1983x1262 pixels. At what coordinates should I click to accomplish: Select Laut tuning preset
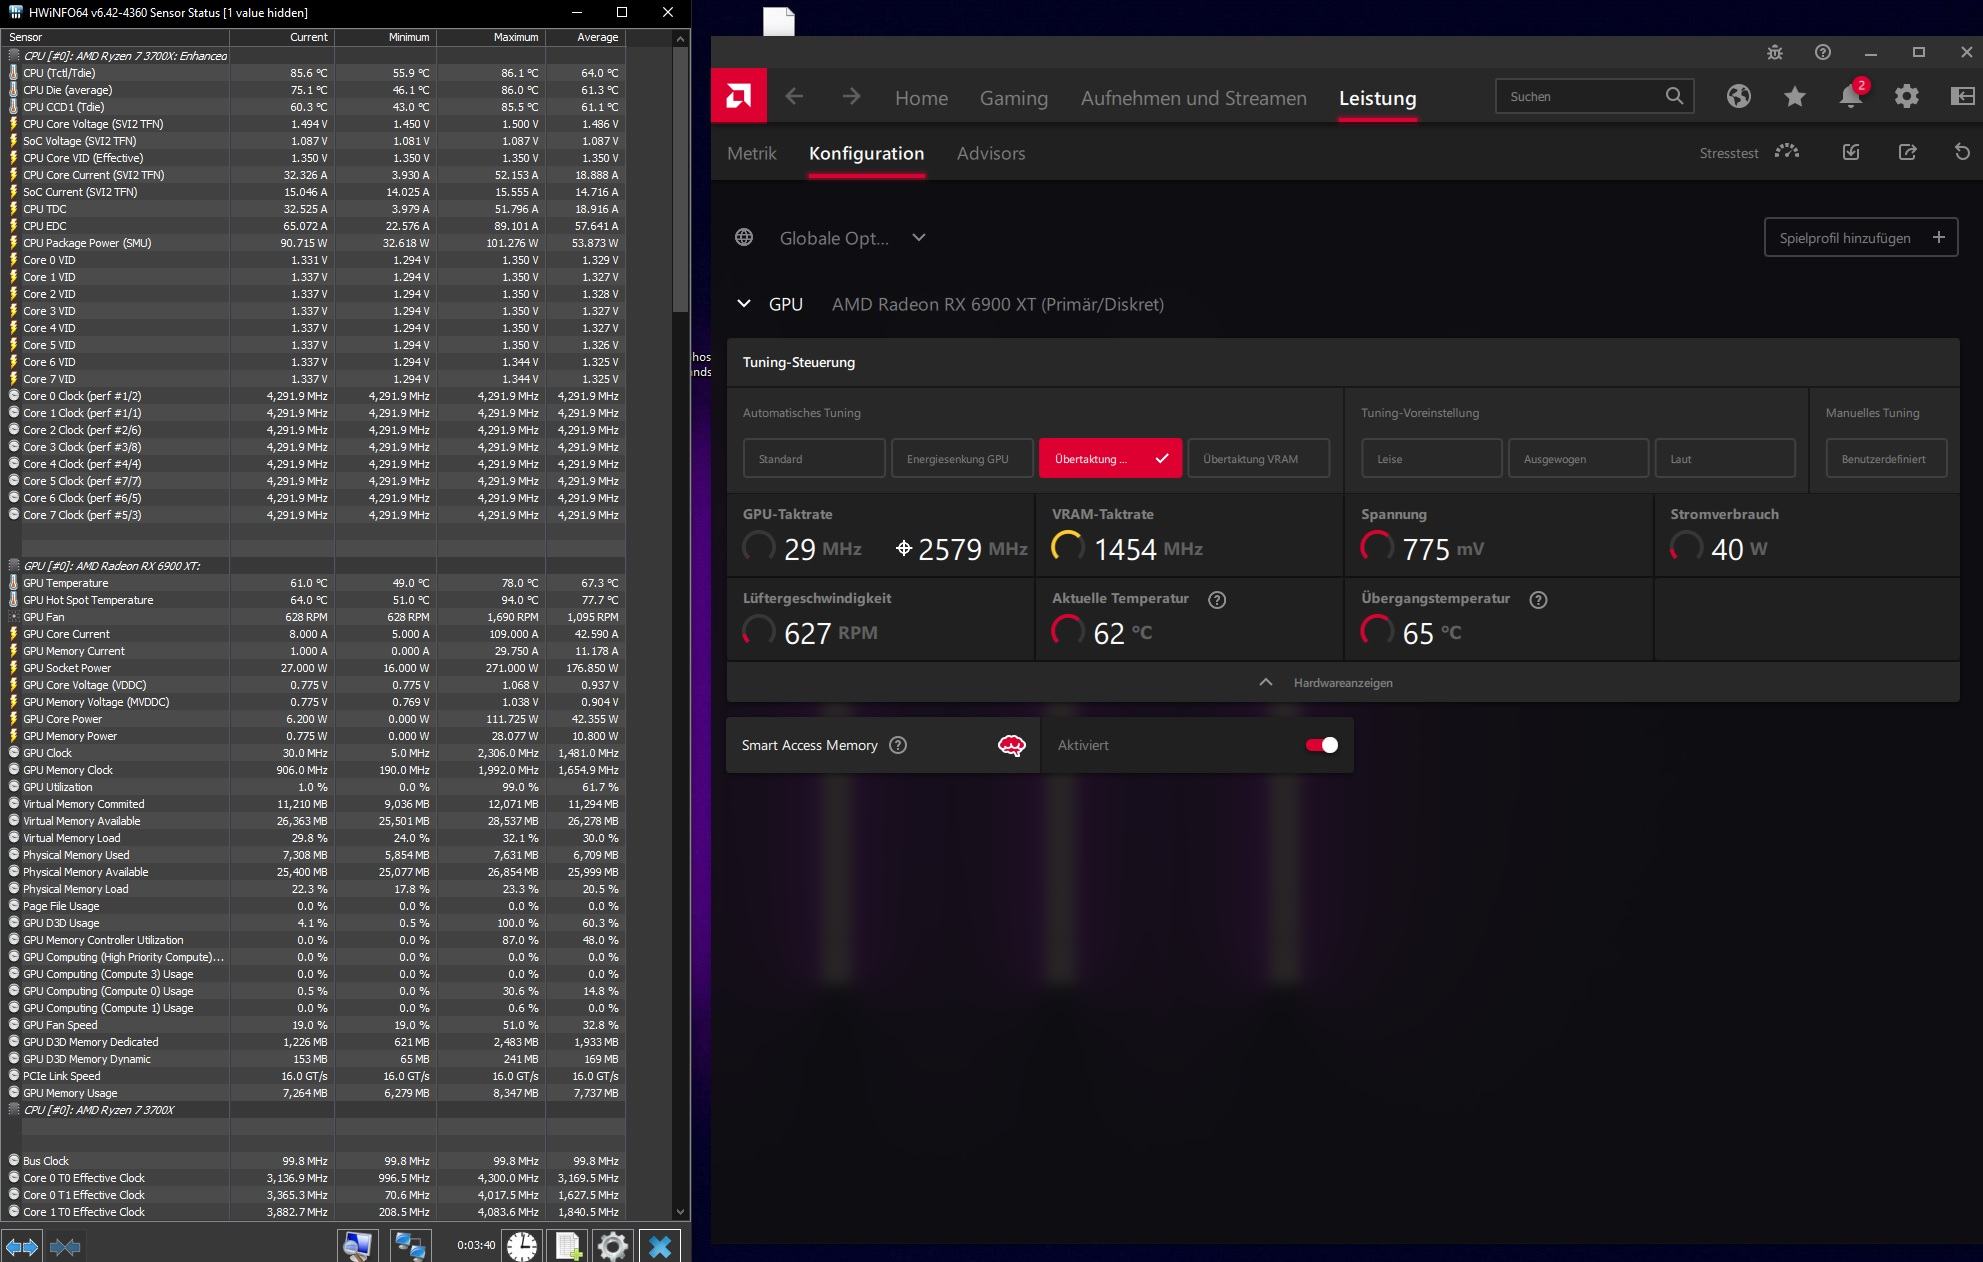click(x=1725, y=459)
